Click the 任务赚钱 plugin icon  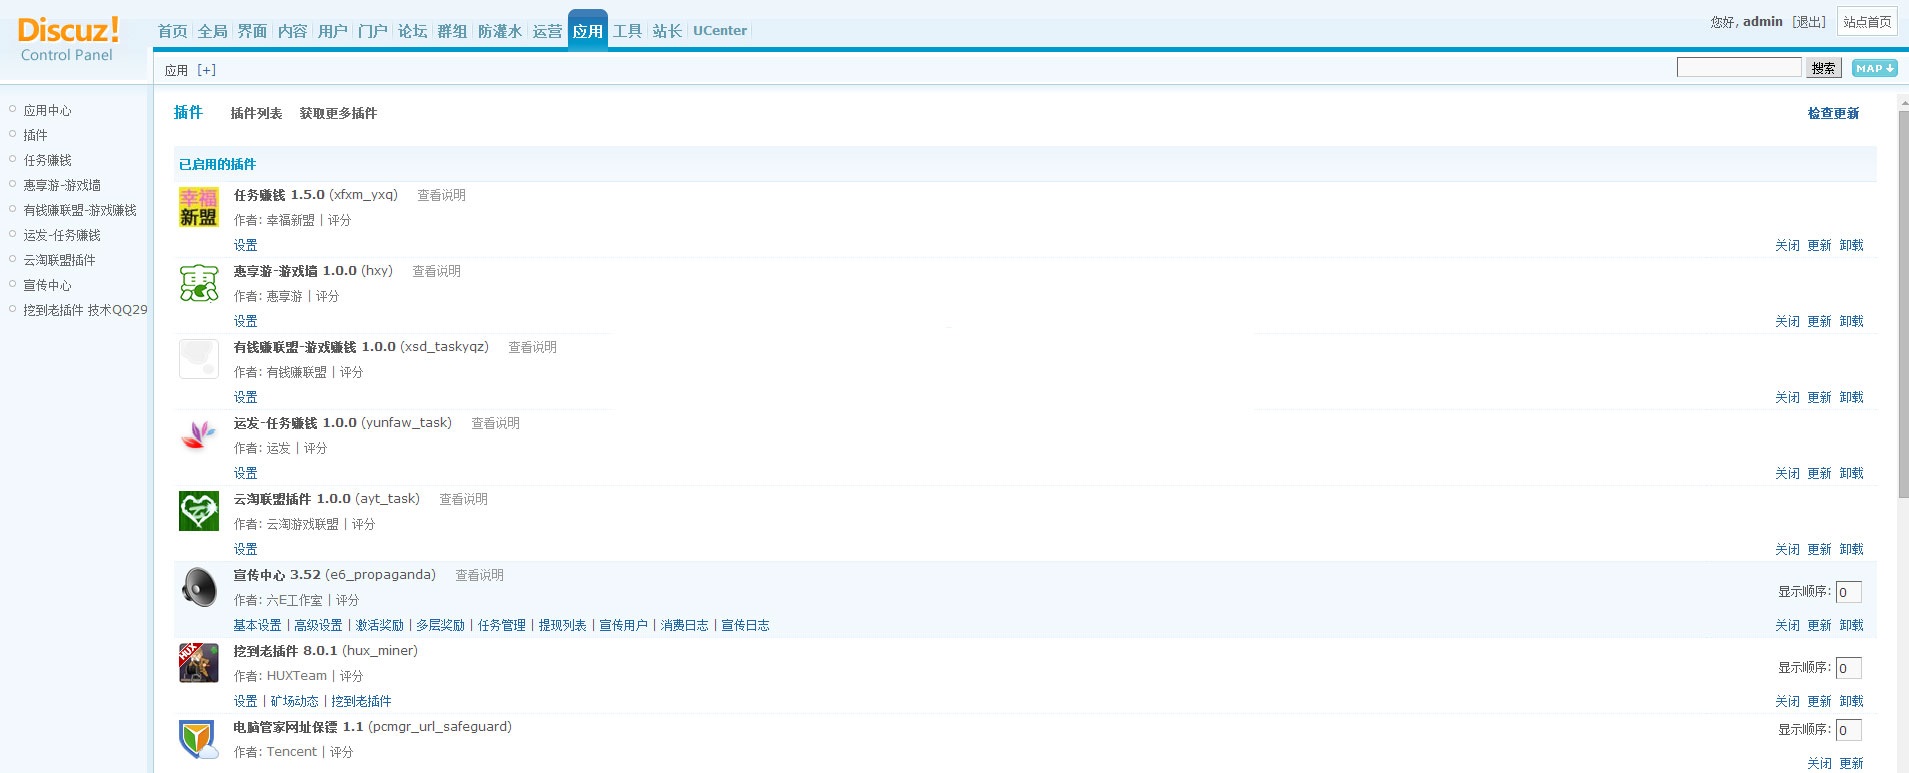pyautogui.click(x=198, y=207)
